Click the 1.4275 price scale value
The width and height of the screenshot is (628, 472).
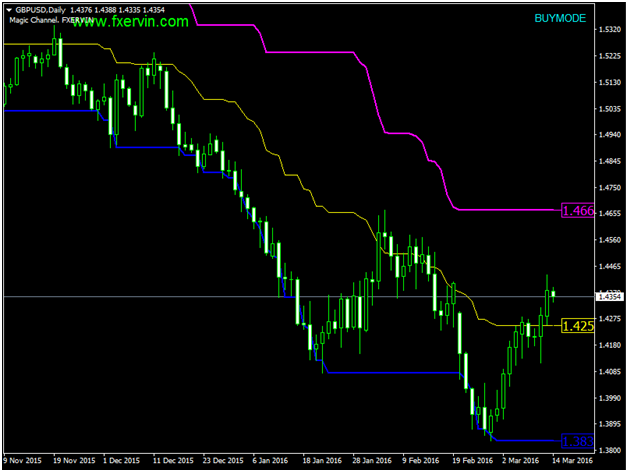(x=610, y=319)
